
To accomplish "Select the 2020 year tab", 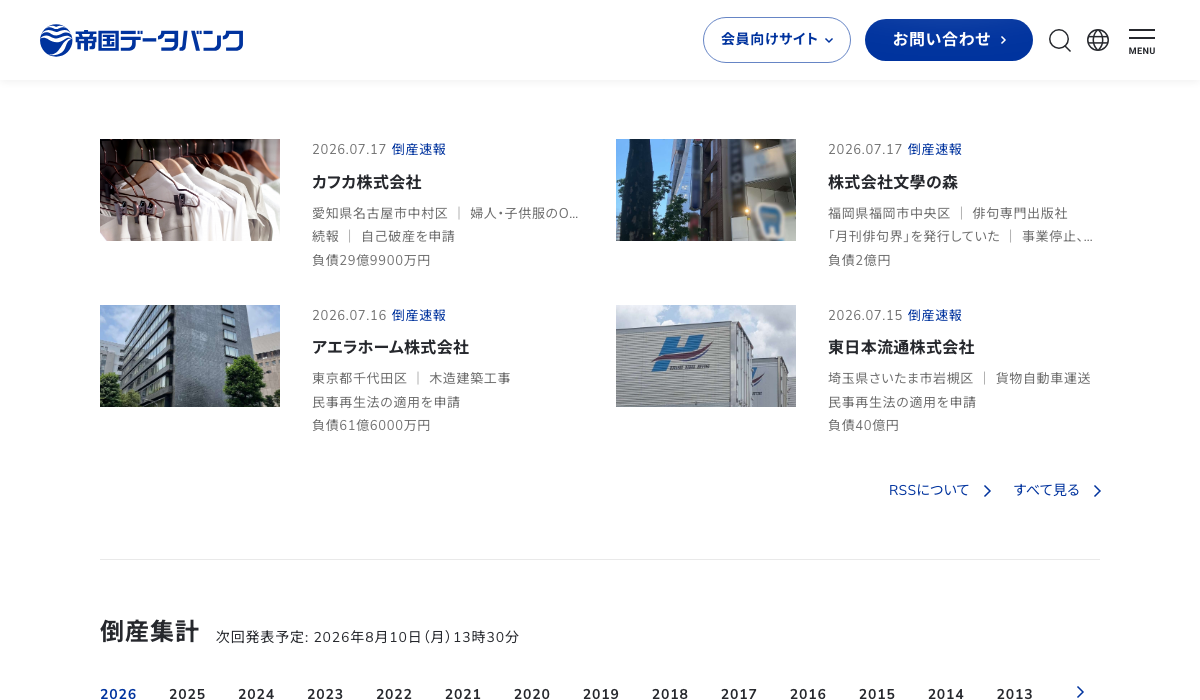I will click(532, 694).
